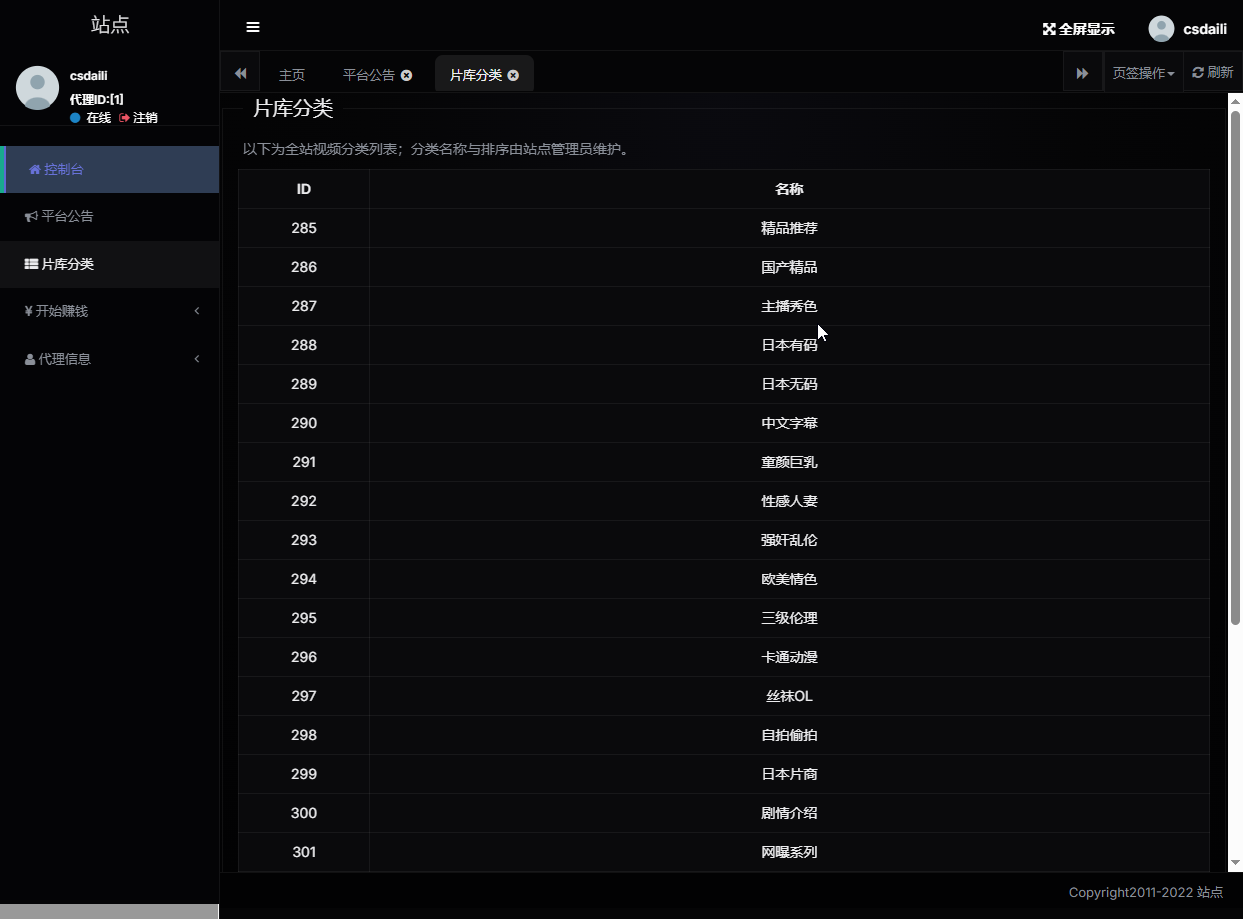This screenshot has height=919, width=1243.
Task: Click the 在线 online status indicator
Action: [91, 118]
